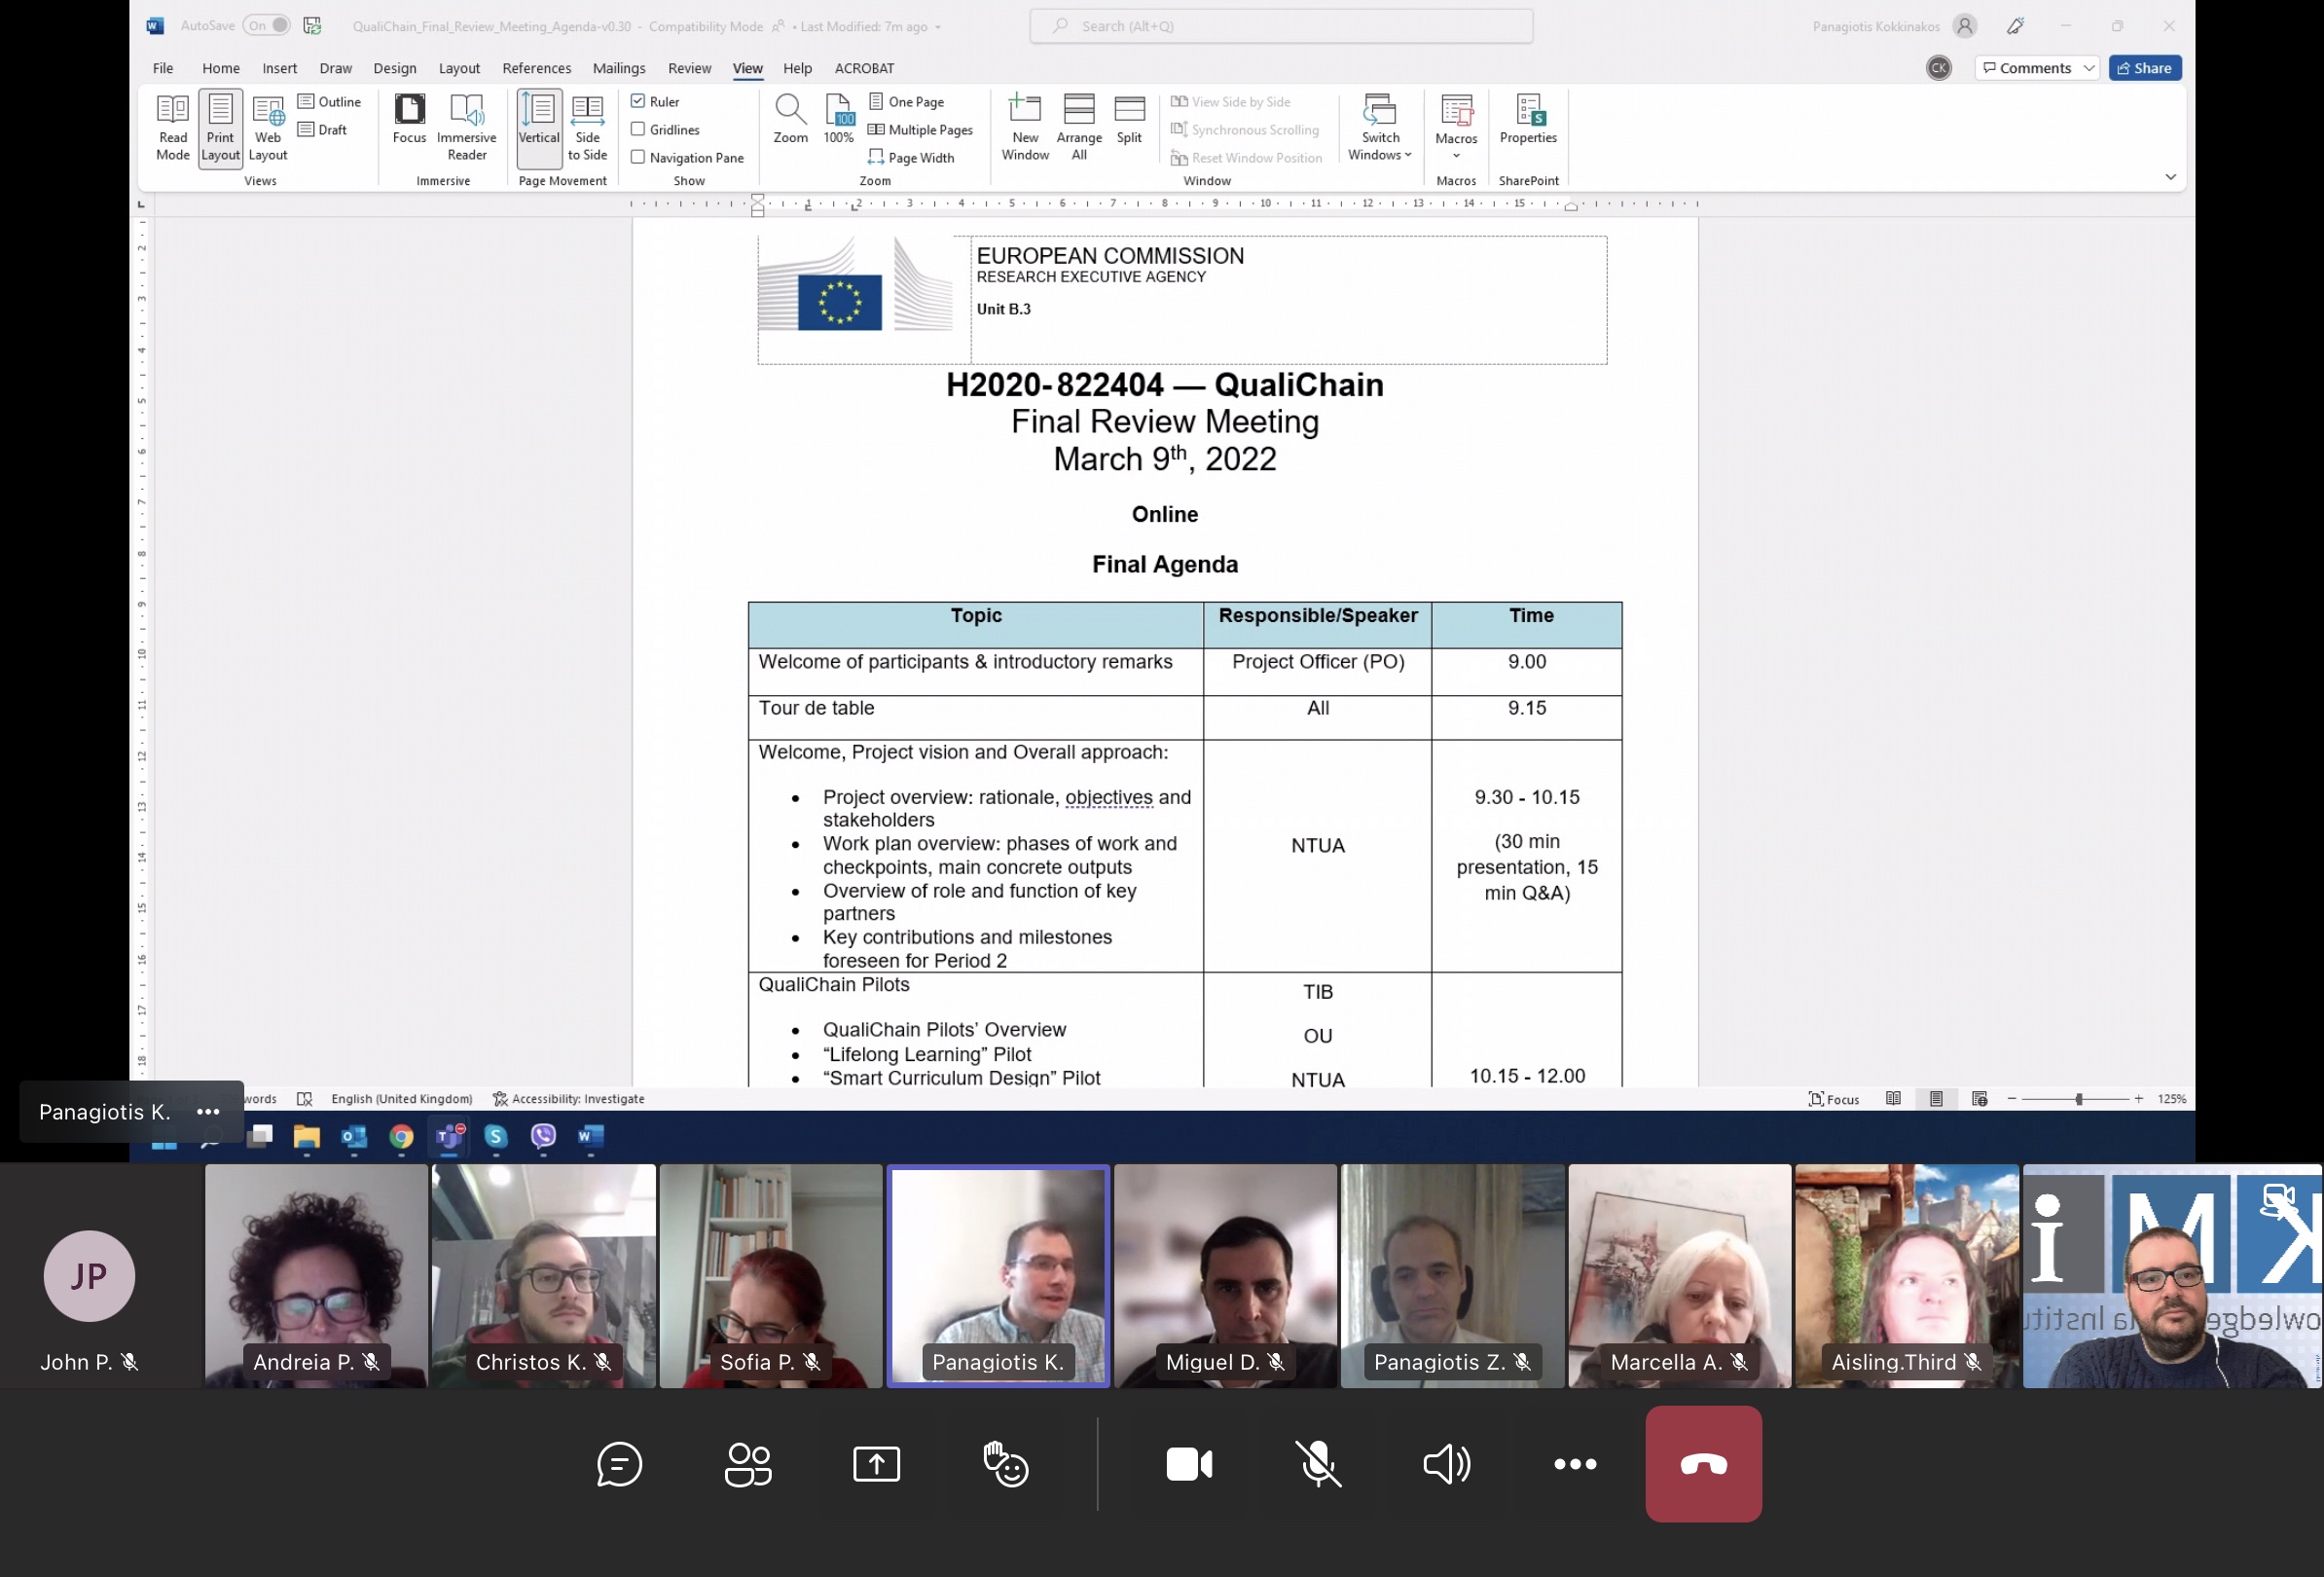Unmute the microphone toggle
The width and height of the screenshot is (2324, 1577).
pos(1318,1464)
